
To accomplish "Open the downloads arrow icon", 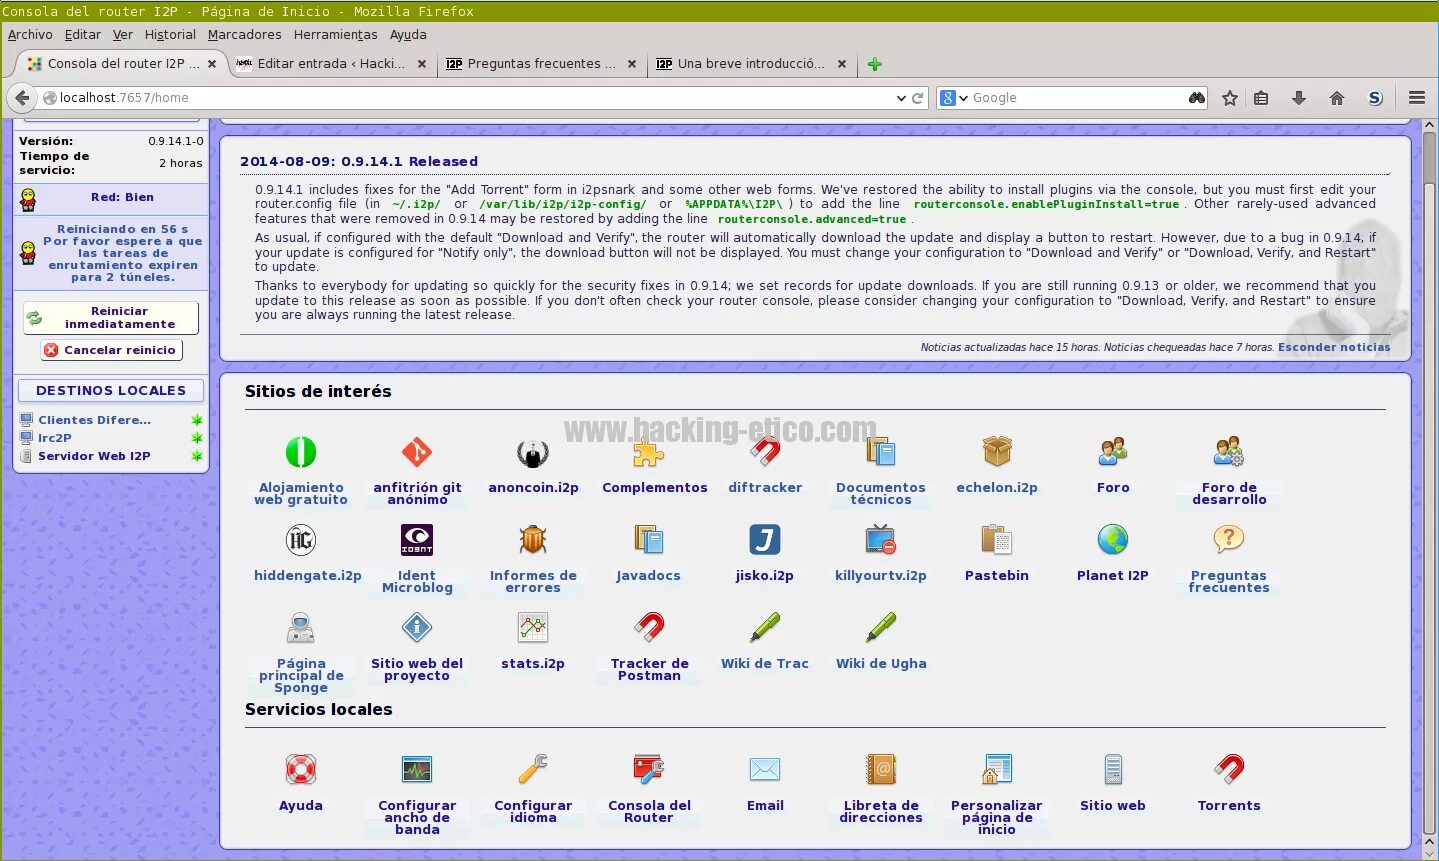I will pyautogui.click(x=1299, y=98).
